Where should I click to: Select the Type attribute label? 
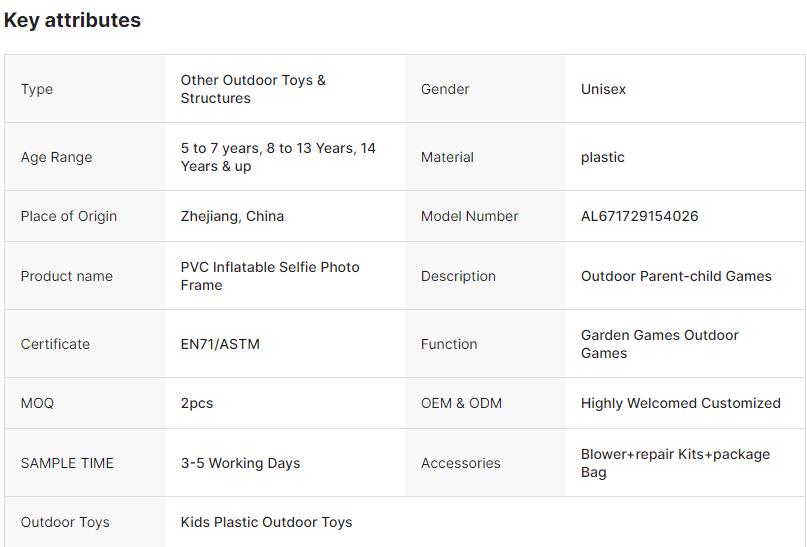(37, 89)
